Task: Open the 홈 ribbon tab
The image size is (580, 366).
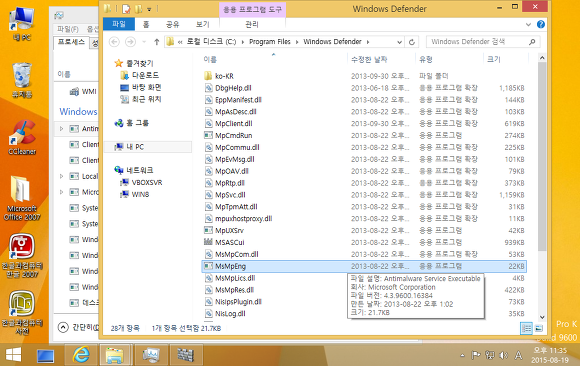Action: (146, 24)
